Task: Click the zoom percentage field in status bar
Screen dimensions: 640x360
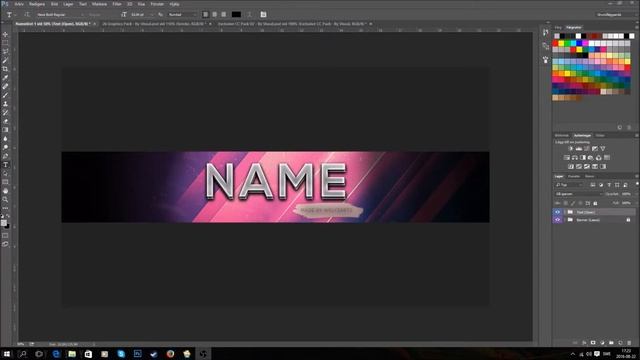Action: [x=20, y=344]
